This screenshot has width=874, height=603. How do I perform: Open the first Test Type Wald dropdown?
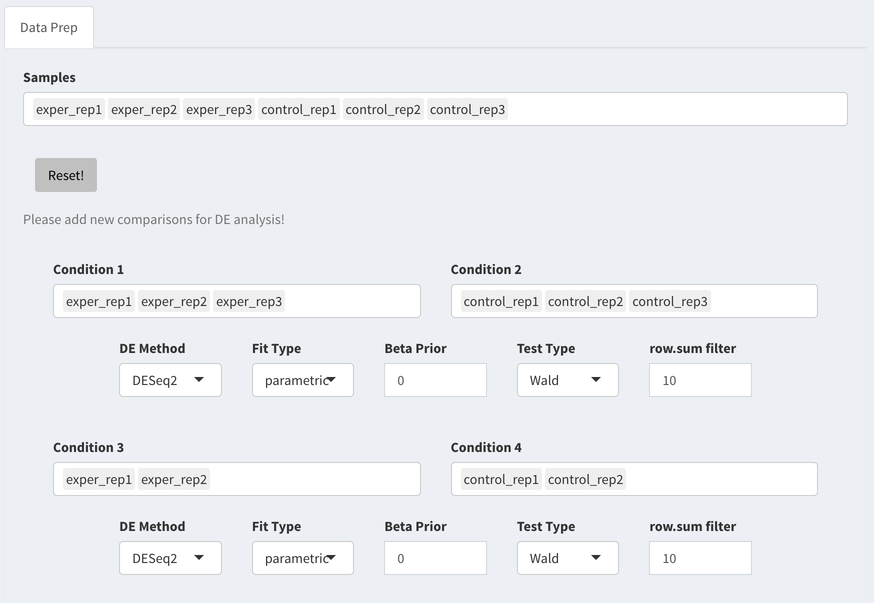pos(567,380)
